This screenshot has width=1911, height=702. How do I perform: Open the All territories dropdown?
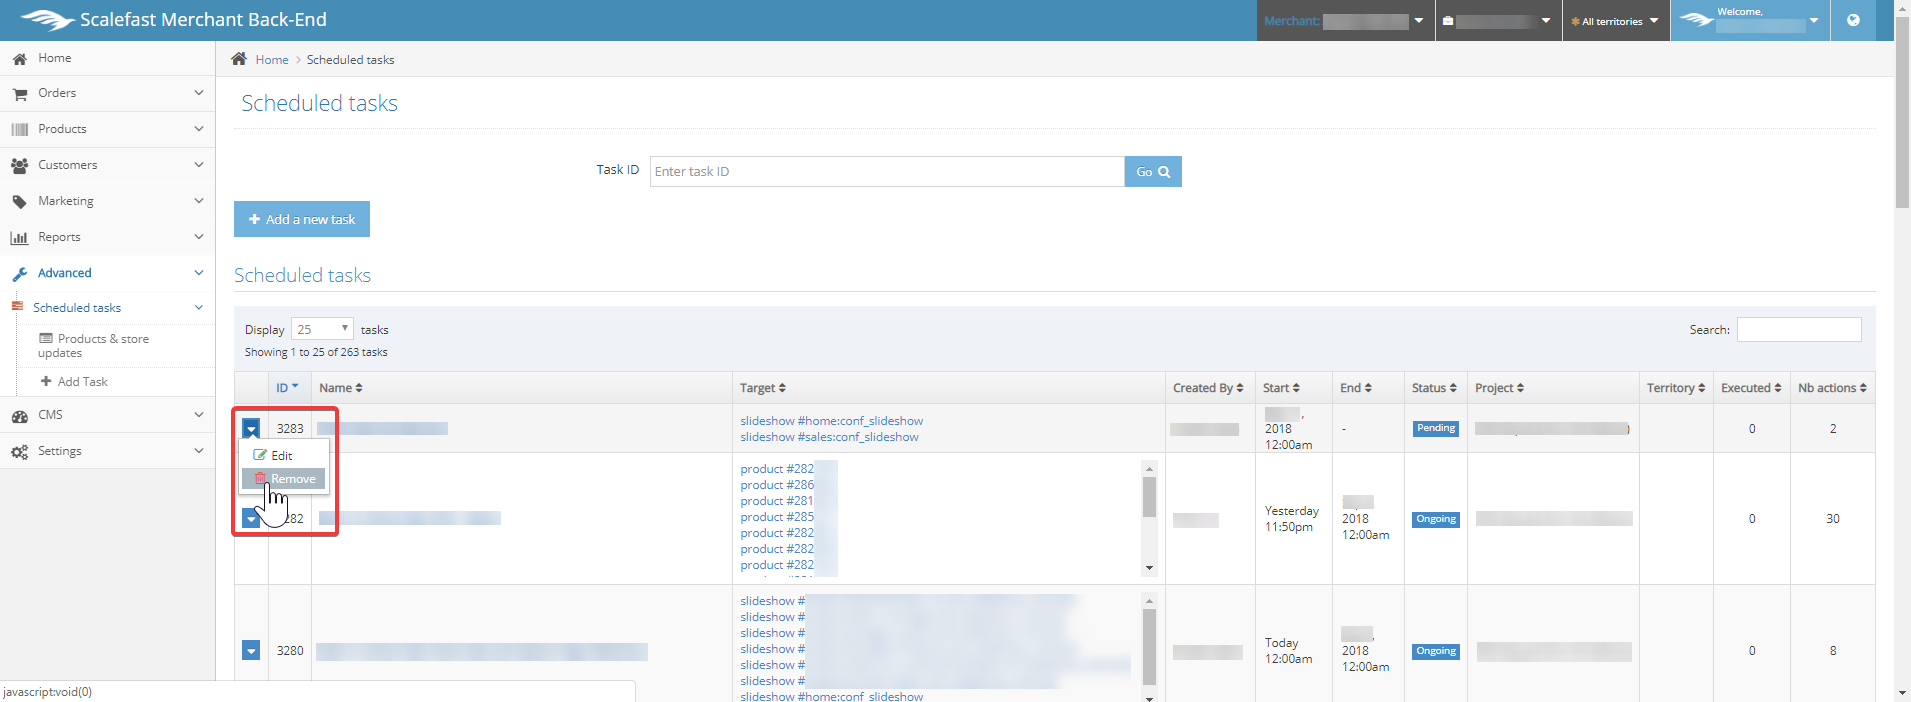pos(1615,21)
